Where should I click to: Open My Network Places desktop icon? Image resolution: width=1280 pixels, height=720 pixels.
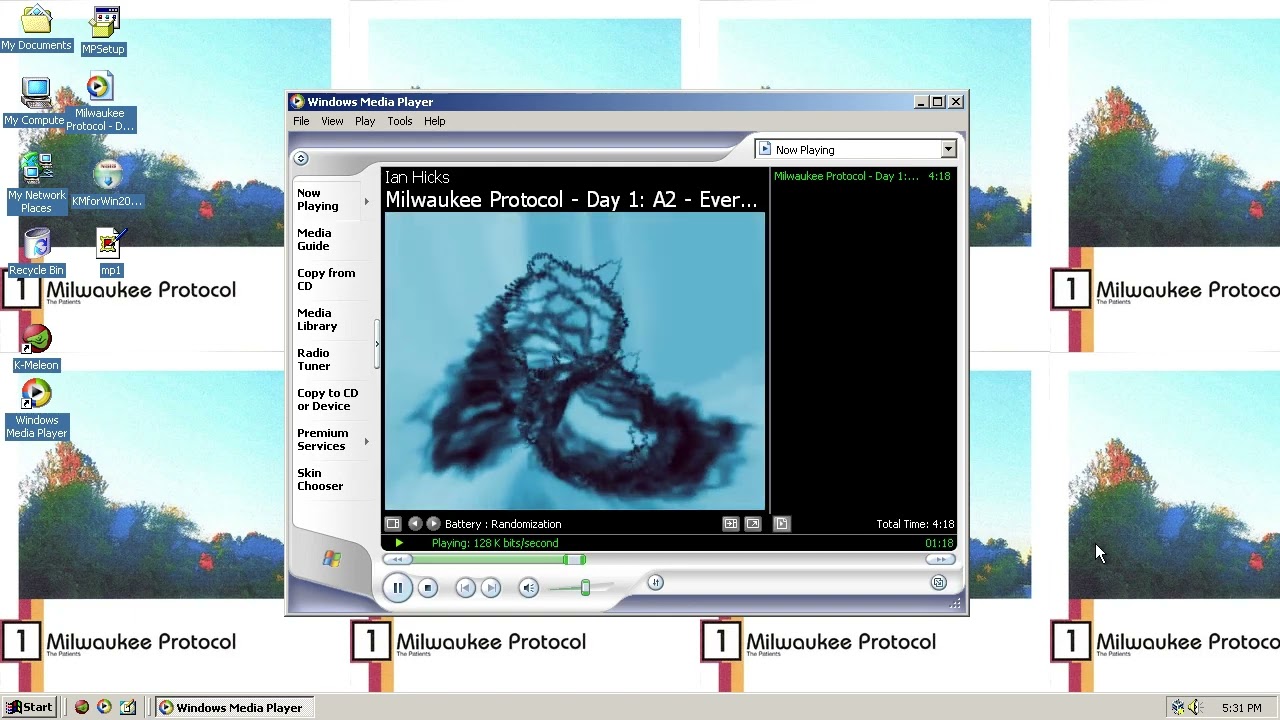click(x=36, y=184)
